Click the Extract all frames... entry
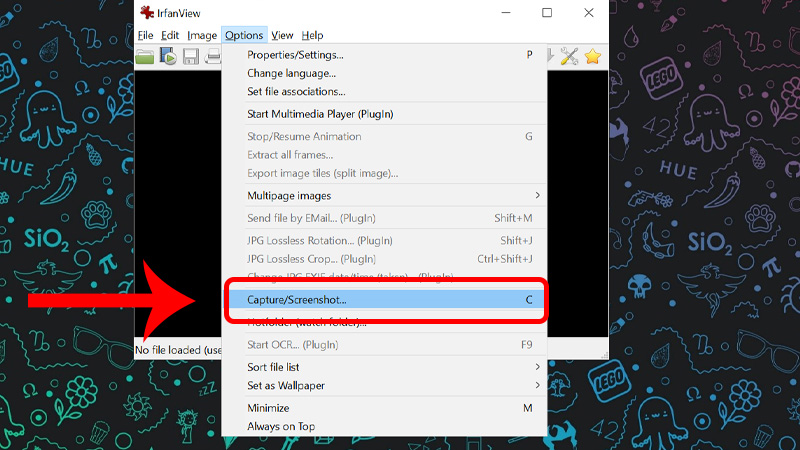Image resolution: width=800 pixels, height=450 pixels. [384, 155]
